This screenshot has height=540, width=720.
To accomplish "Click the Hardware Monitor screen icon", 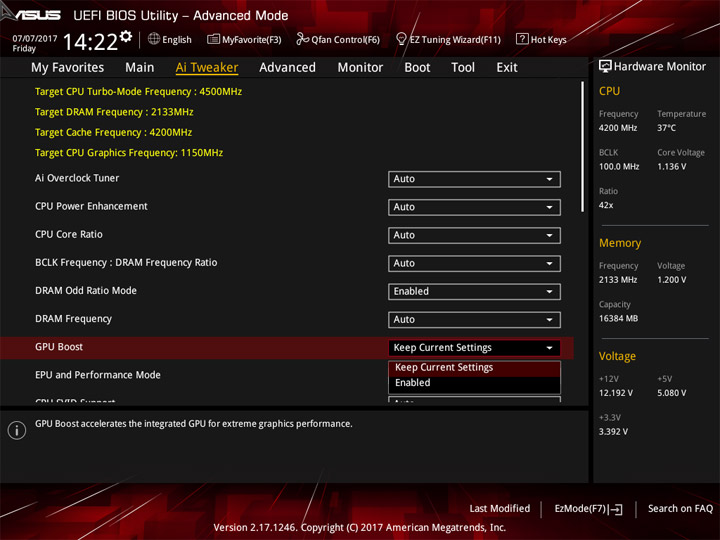I will point(605,67).
